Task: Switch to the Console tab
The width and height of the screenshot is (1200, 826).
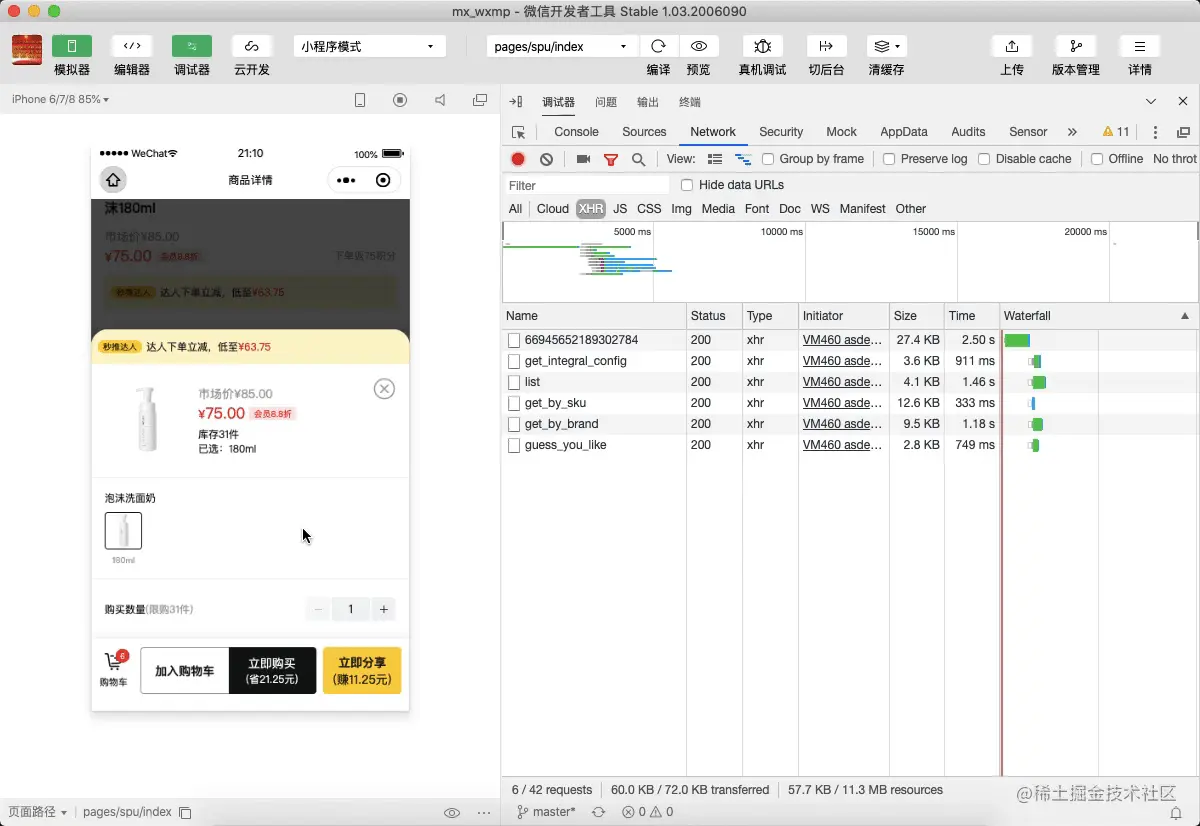Action: [x=576, y=132]
